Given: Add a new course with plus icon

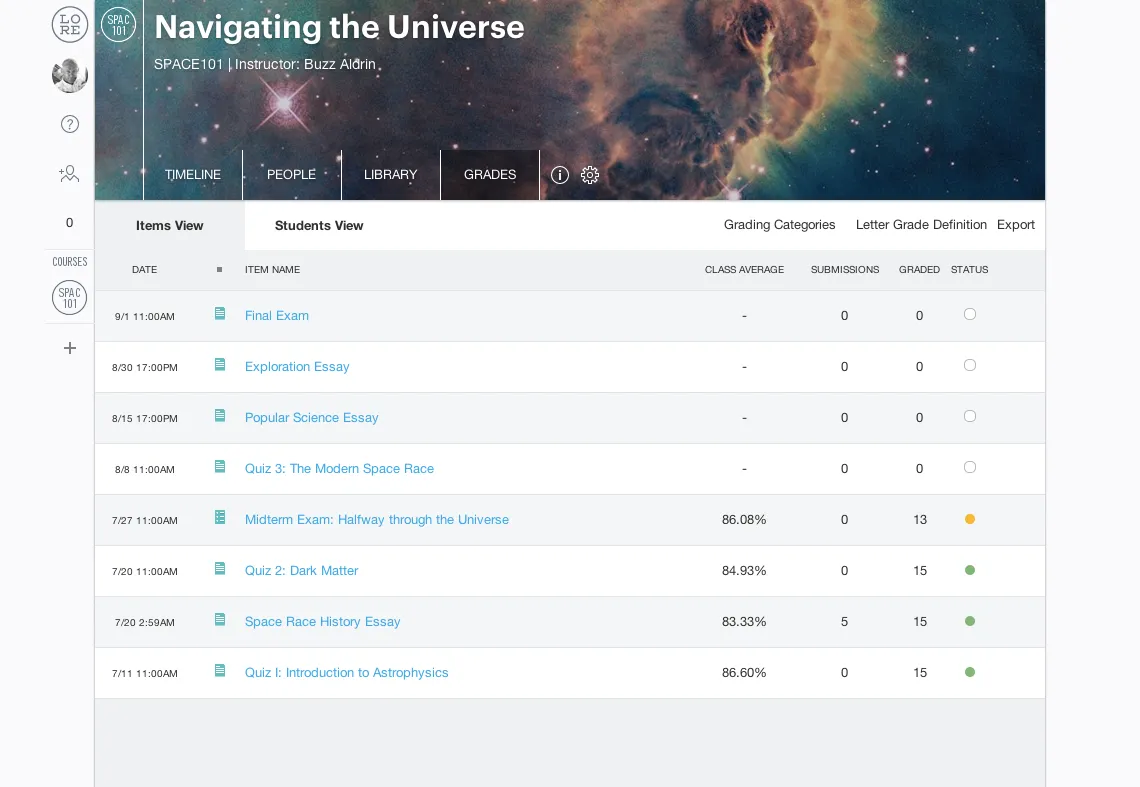Looking at the screenshot, I should pyautogui.click(x=70, y=348).
